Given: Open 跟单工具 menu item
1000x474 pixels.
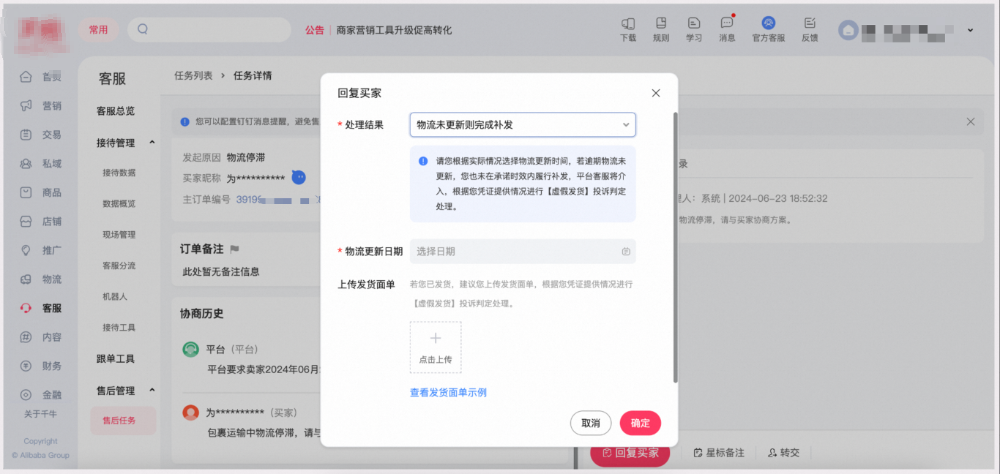Looking at the screenshot, I should pos(115,359).
